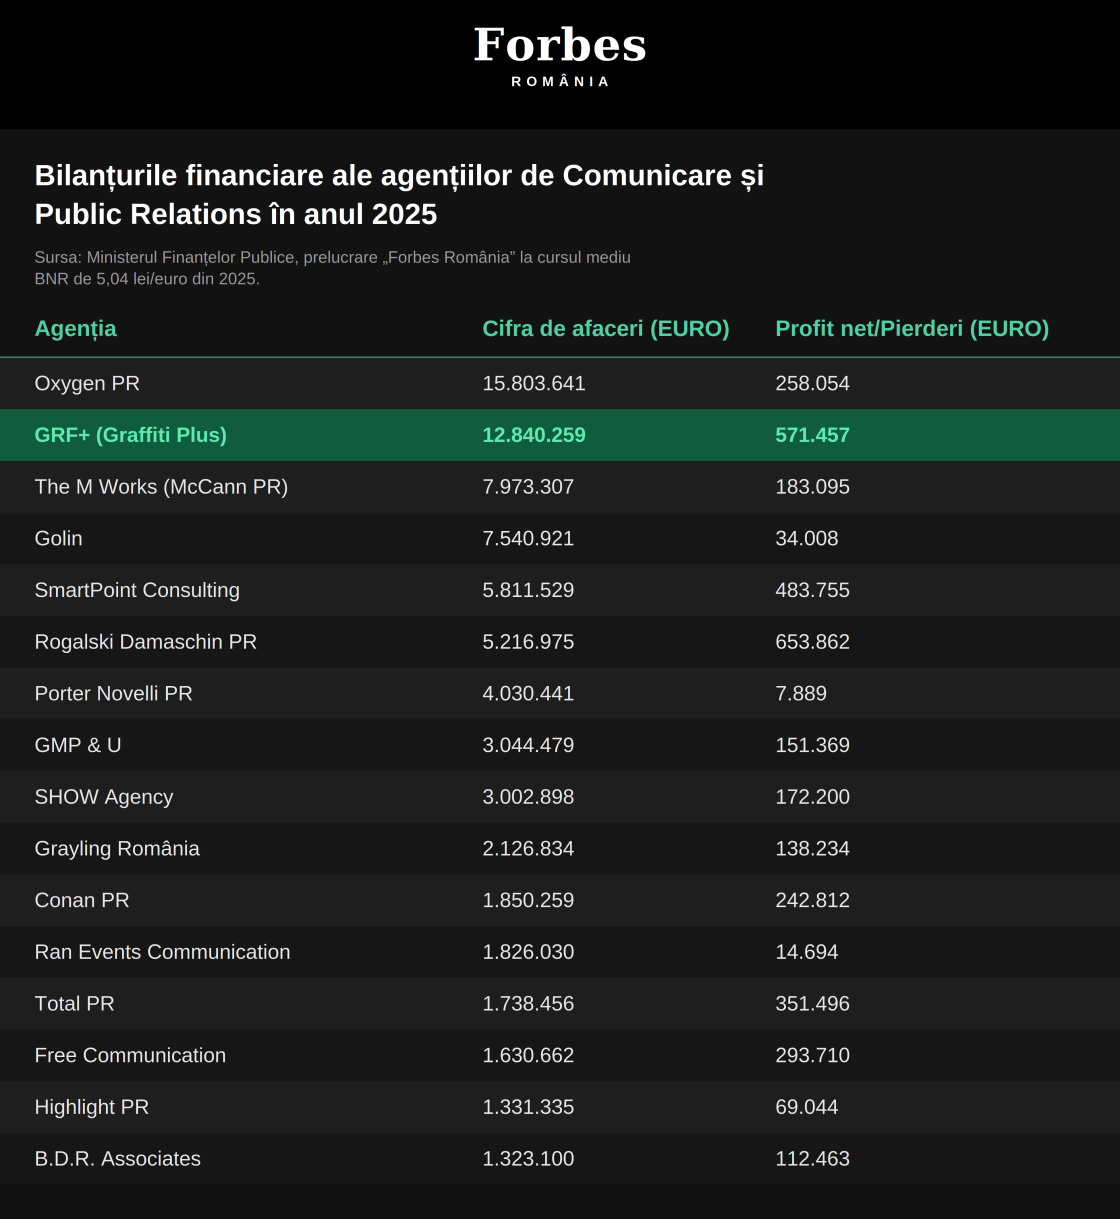Click profit value 69.044

coord(807,1107)
